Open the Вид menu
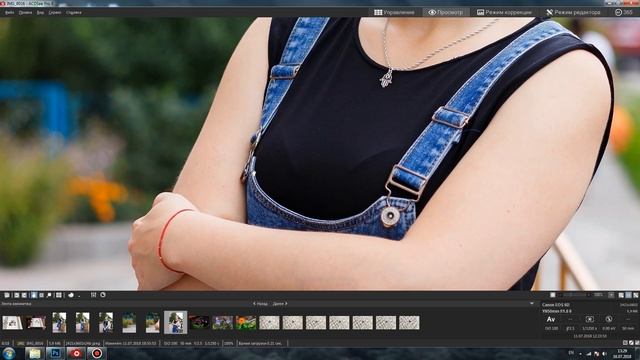 40,13
